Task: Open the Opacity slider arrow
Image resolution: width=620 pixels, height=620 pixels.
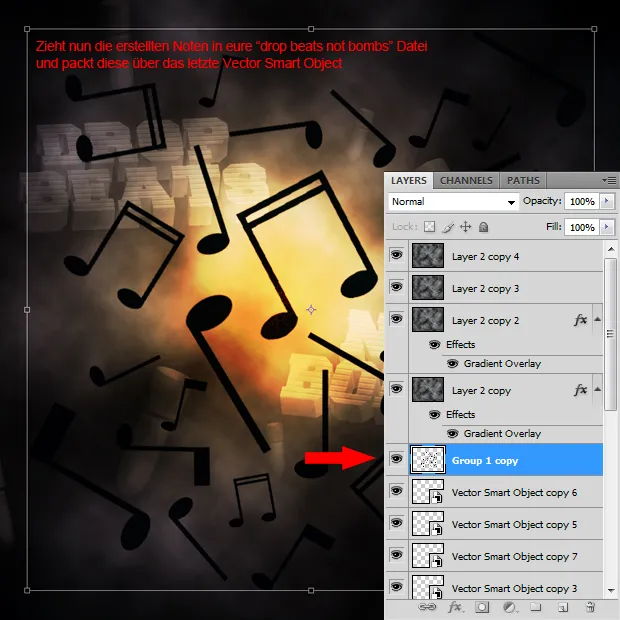Action: [605, 202]
